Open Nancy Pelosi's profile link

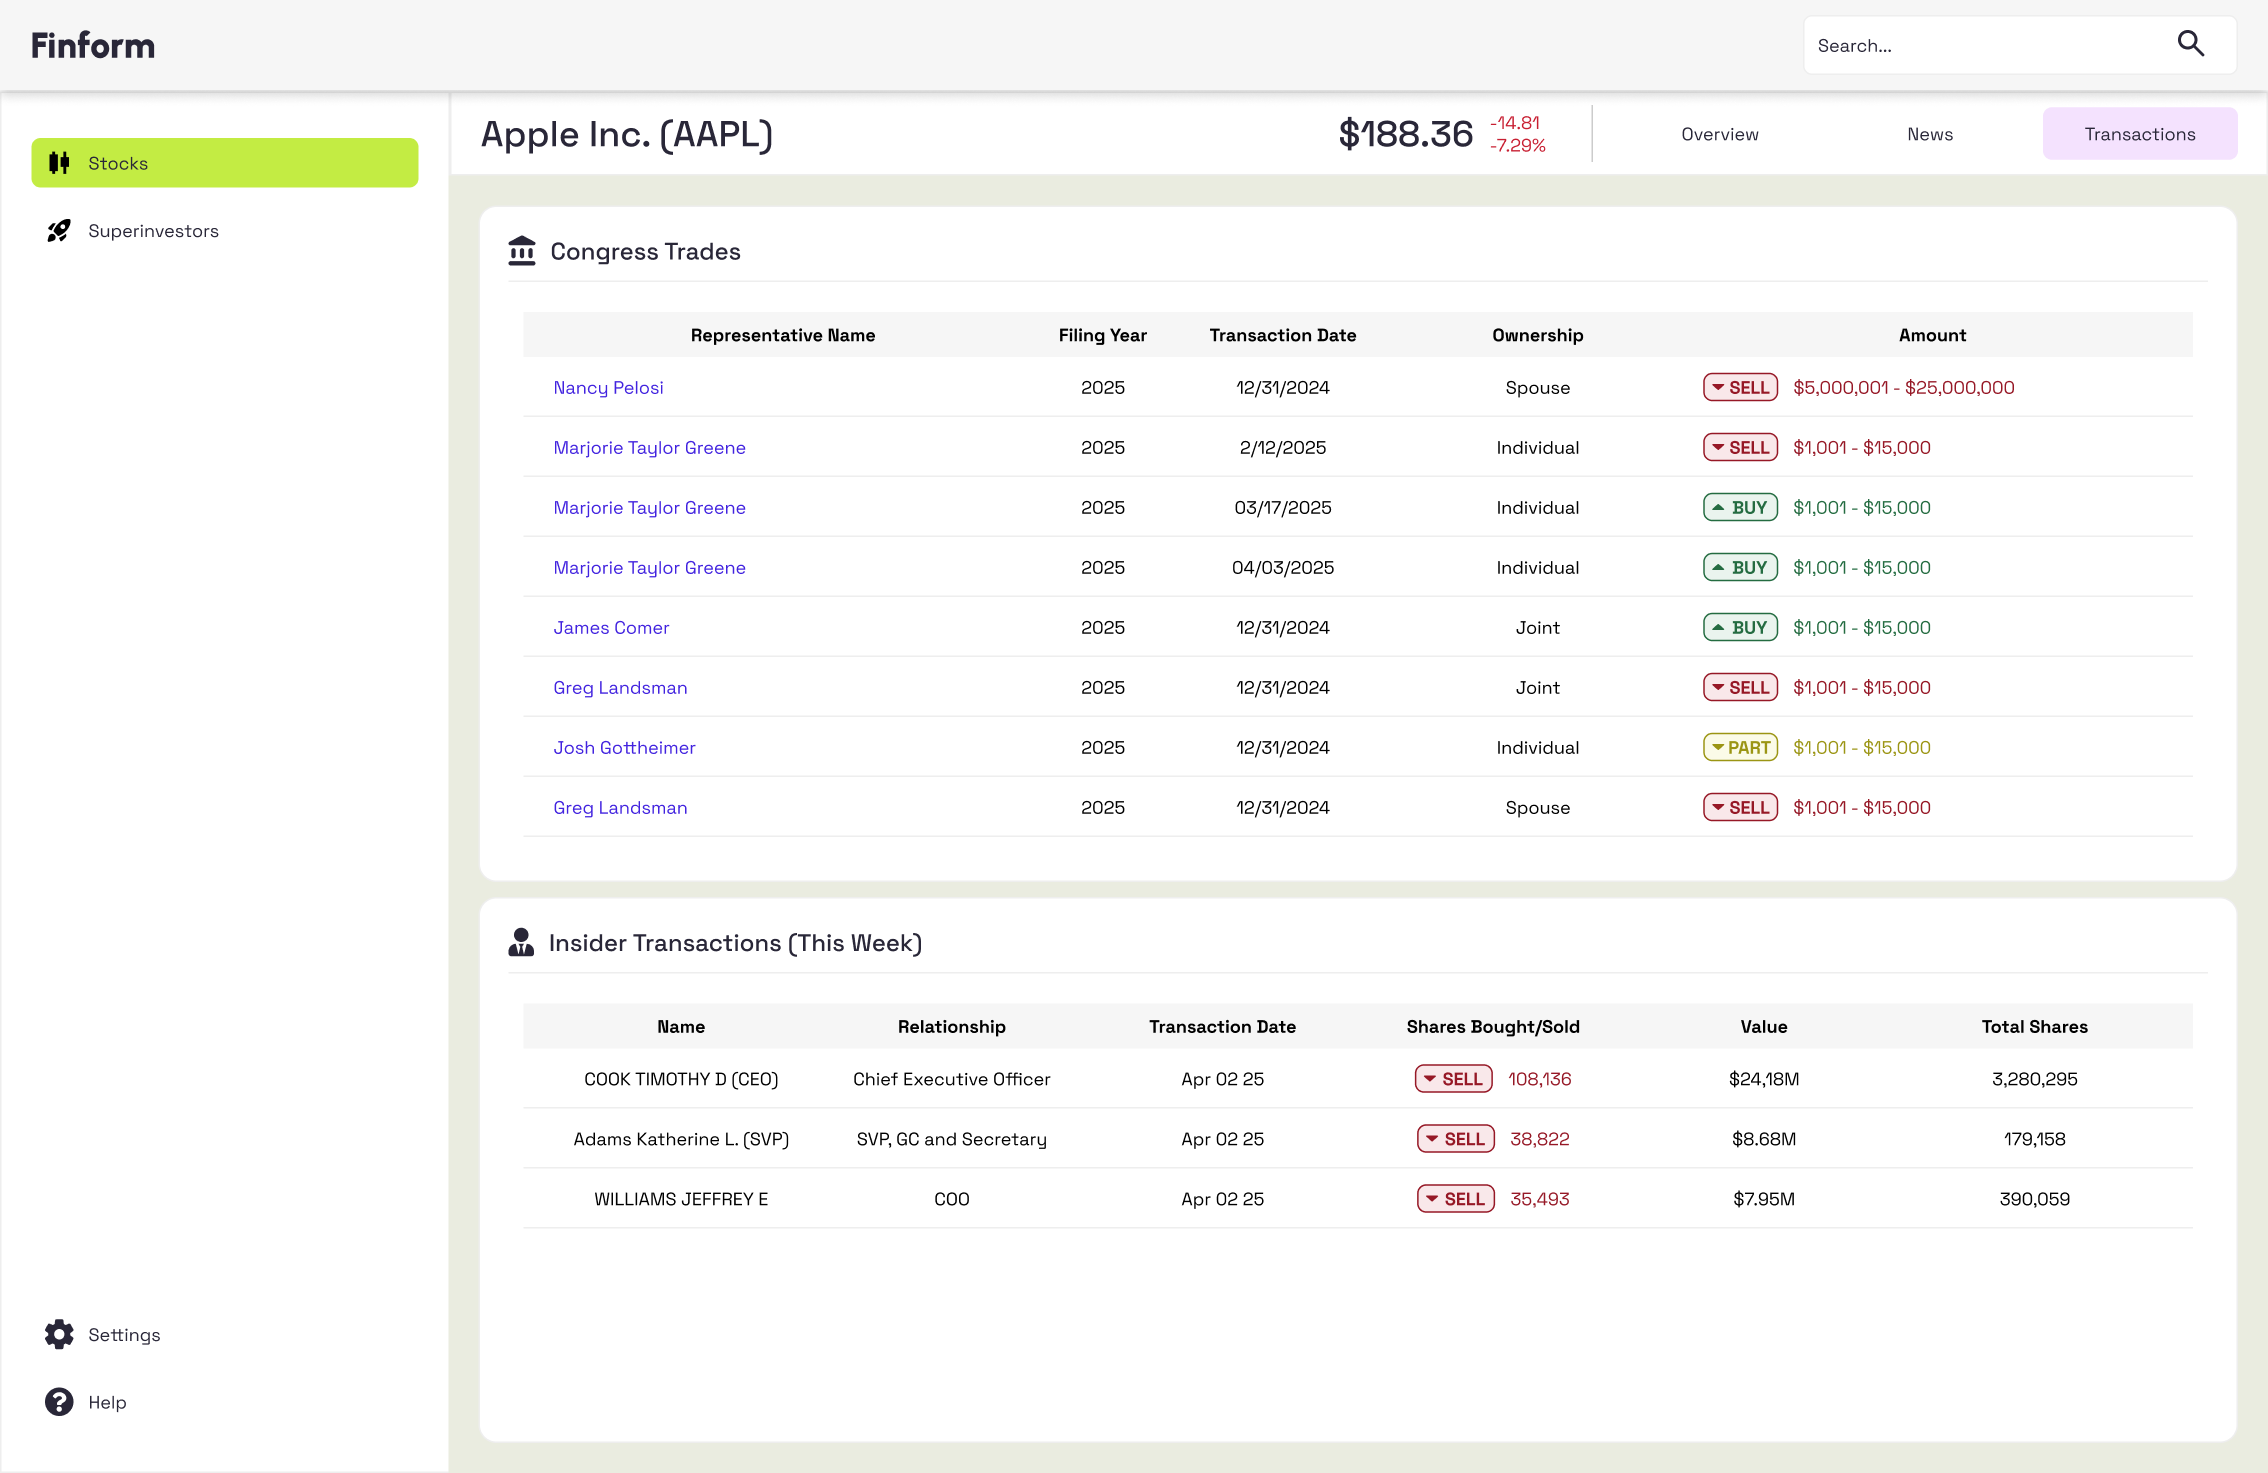point(608,387)
